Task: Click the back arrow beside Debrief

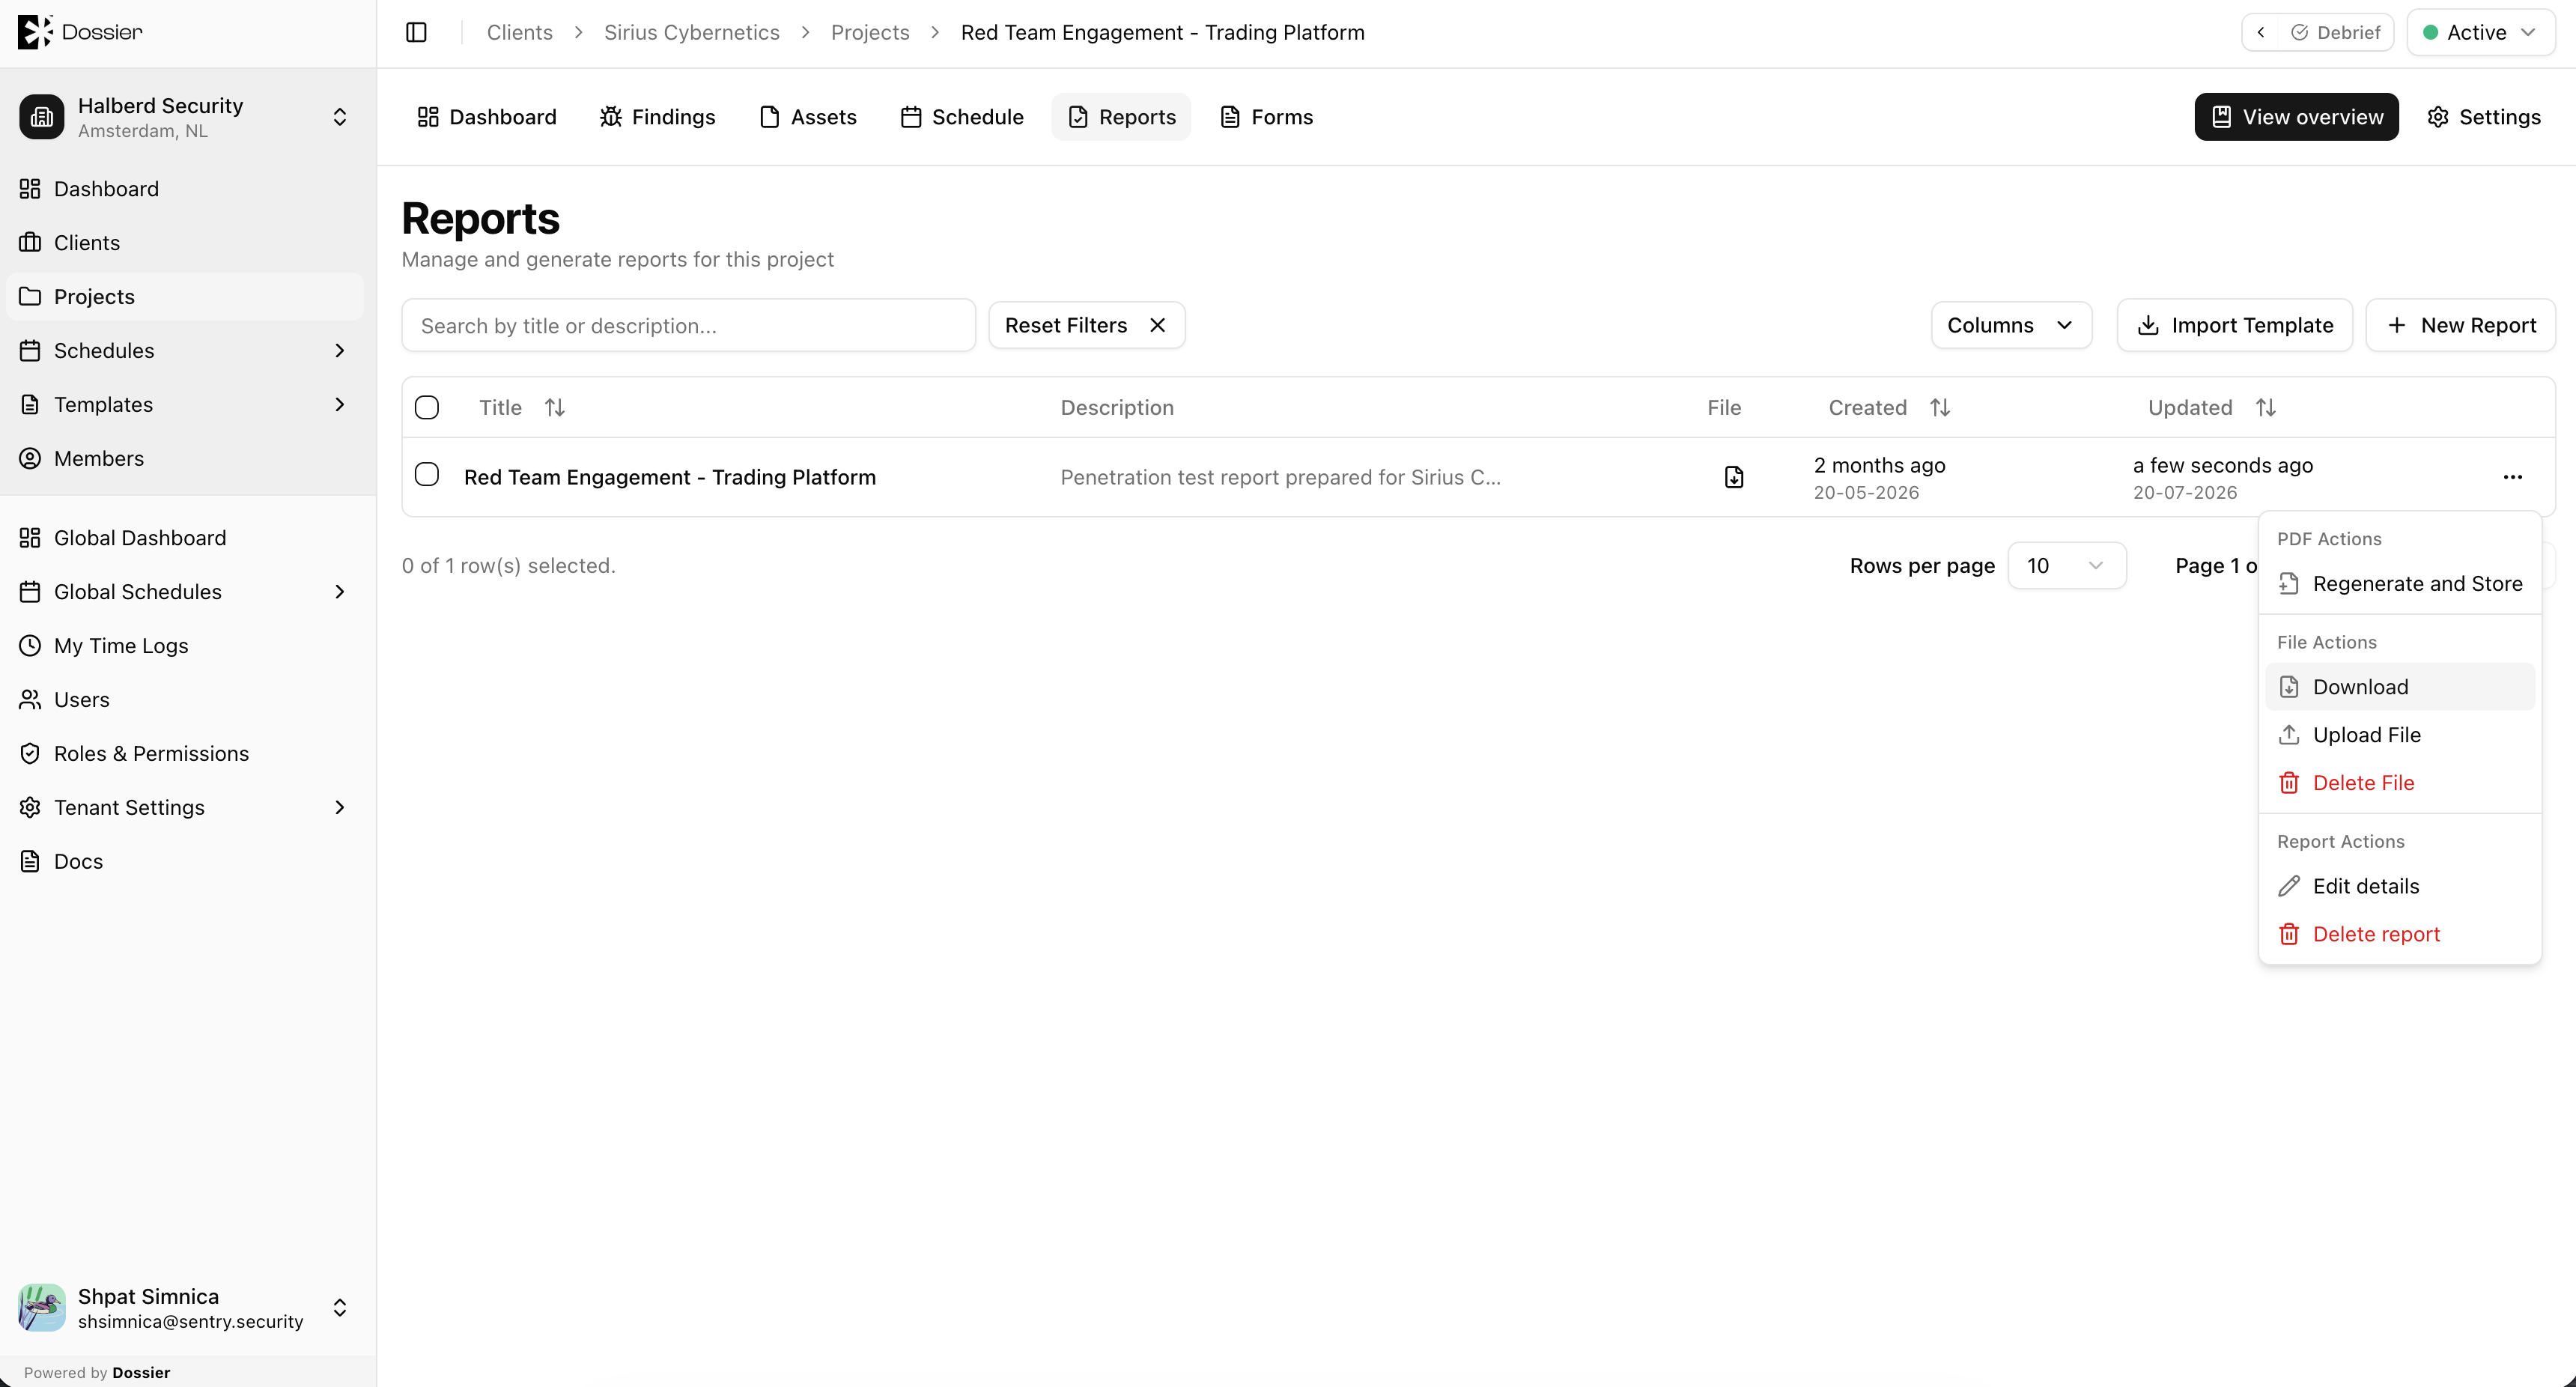Action: click(2260, 32)
